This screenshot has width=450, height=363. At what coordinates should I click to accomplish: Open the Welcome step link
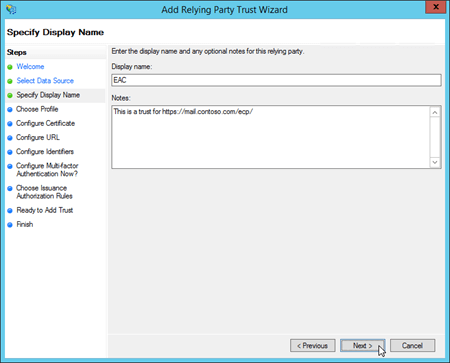point(30,67)
